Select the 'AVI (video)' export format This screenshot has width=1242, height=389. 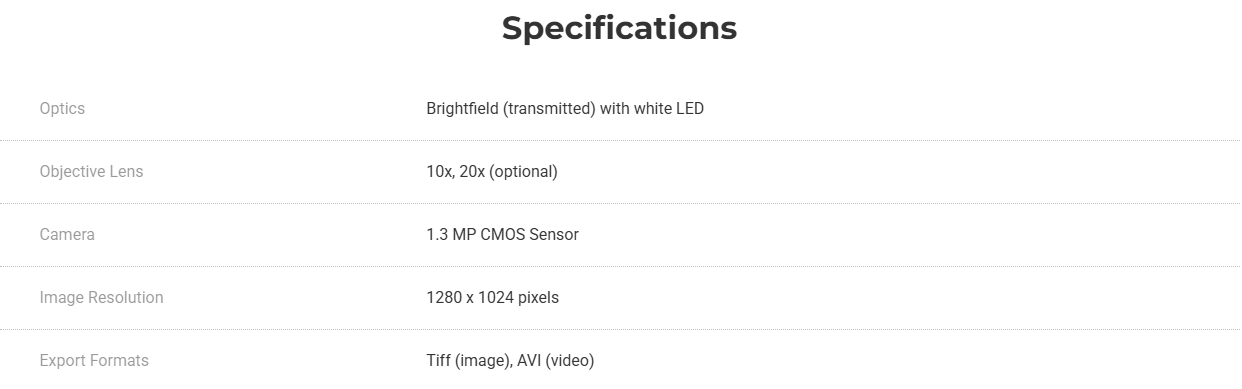click(556, 360)
